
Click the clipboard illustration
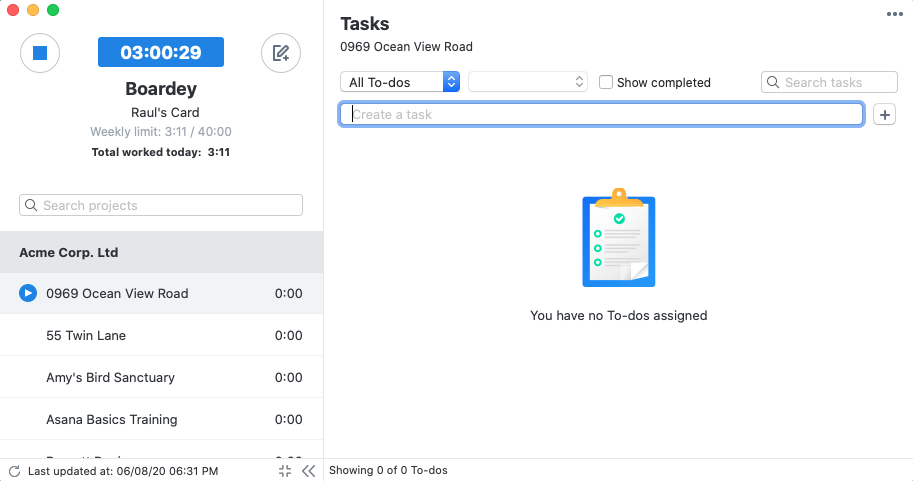tap(619, 238)
